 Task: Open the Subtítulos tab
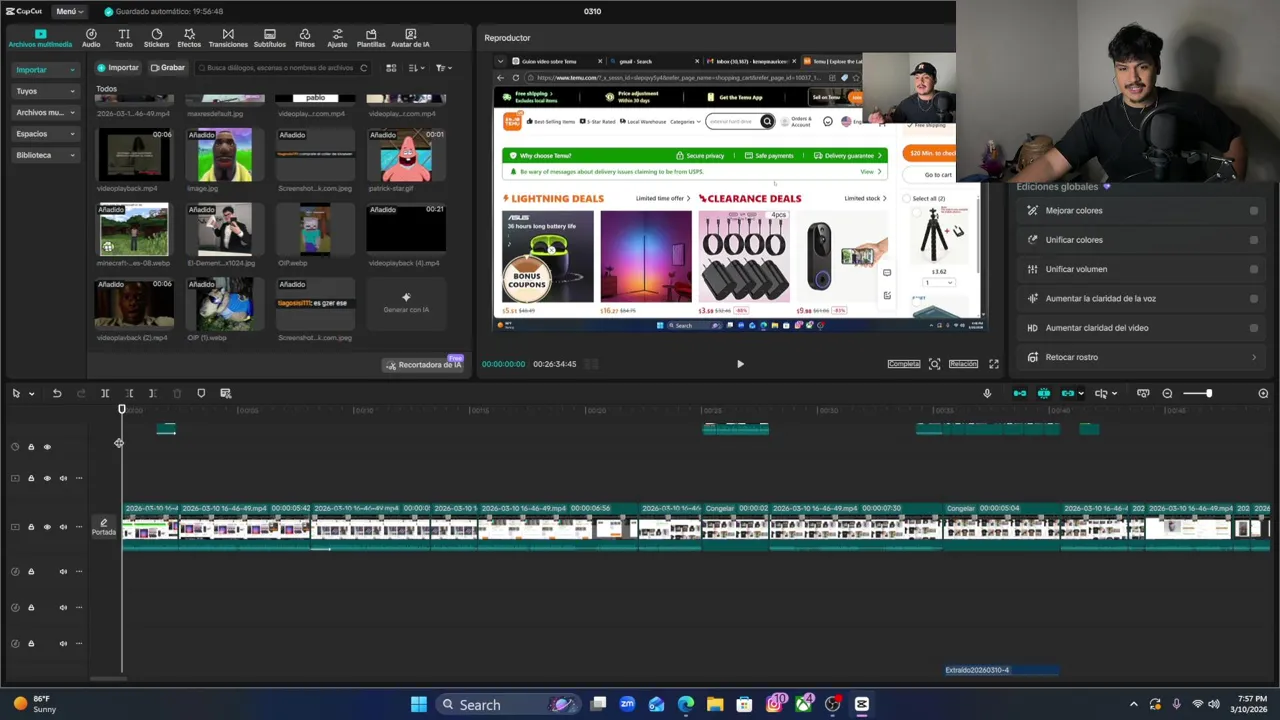269,38
